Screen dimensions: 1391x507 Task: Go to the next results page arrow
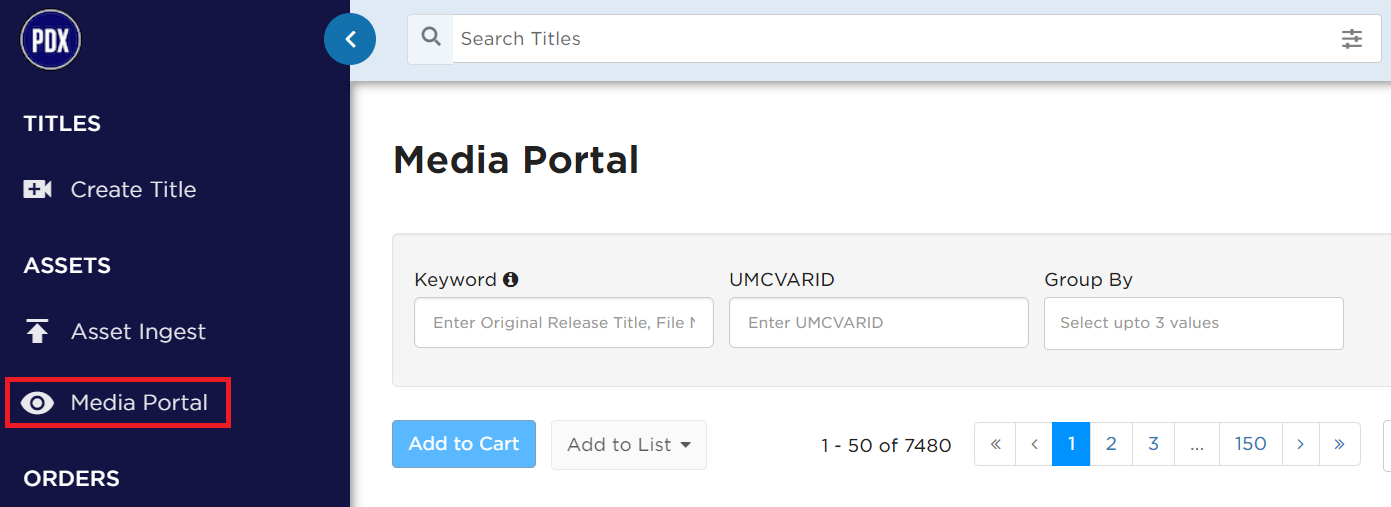(x=1300, y=443)
